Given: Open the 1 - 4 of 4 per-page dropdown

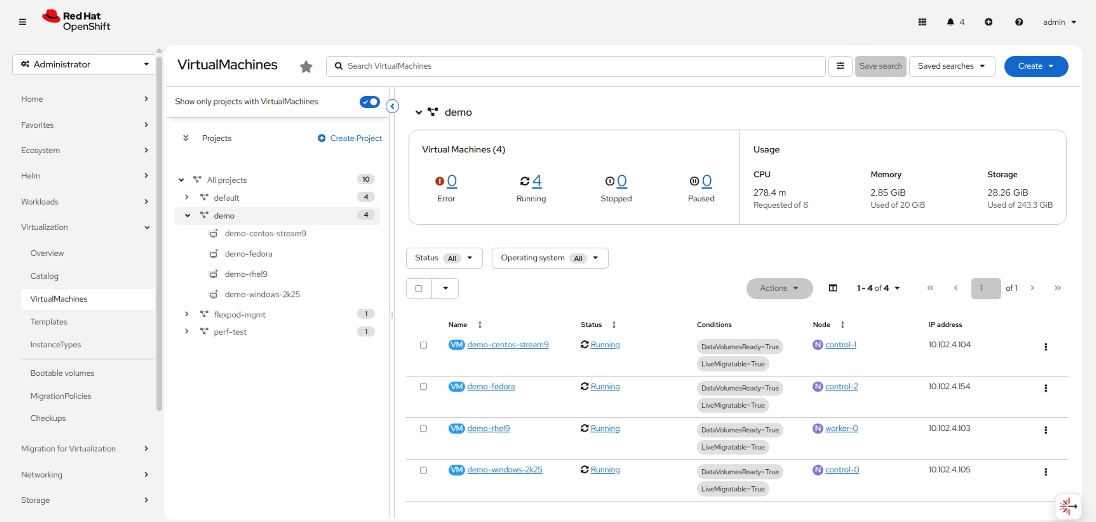Looking at the screenshot, I should [x=878, y=288].
